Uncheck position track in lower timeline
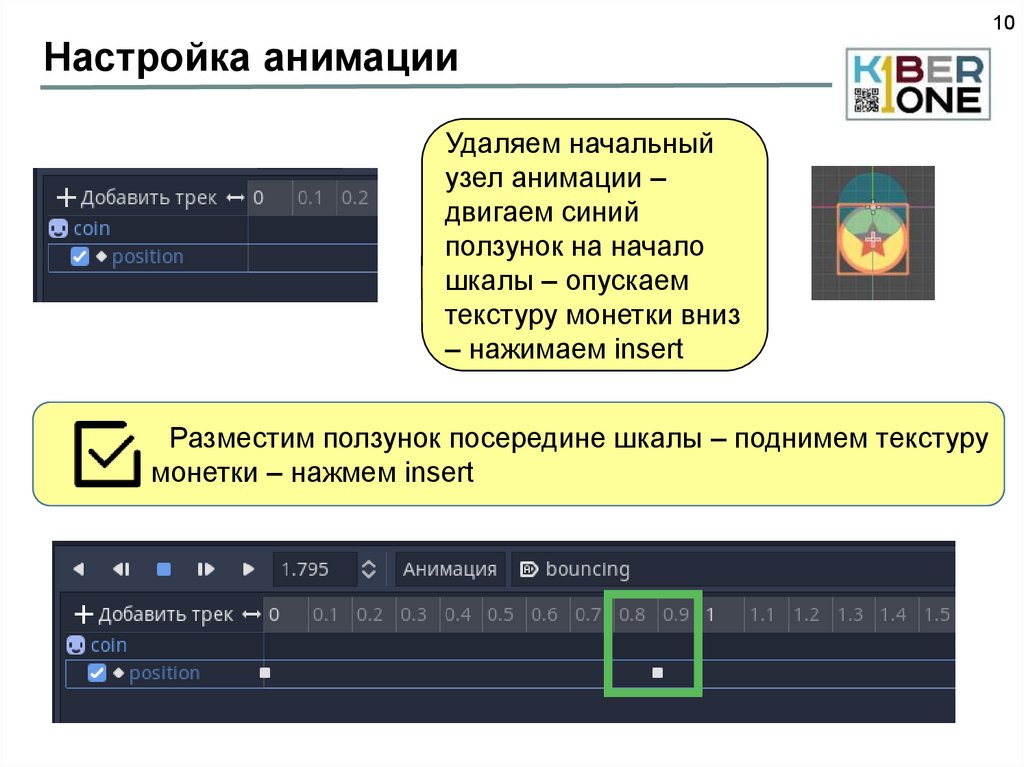The image size is (1024, 767). 97,673
